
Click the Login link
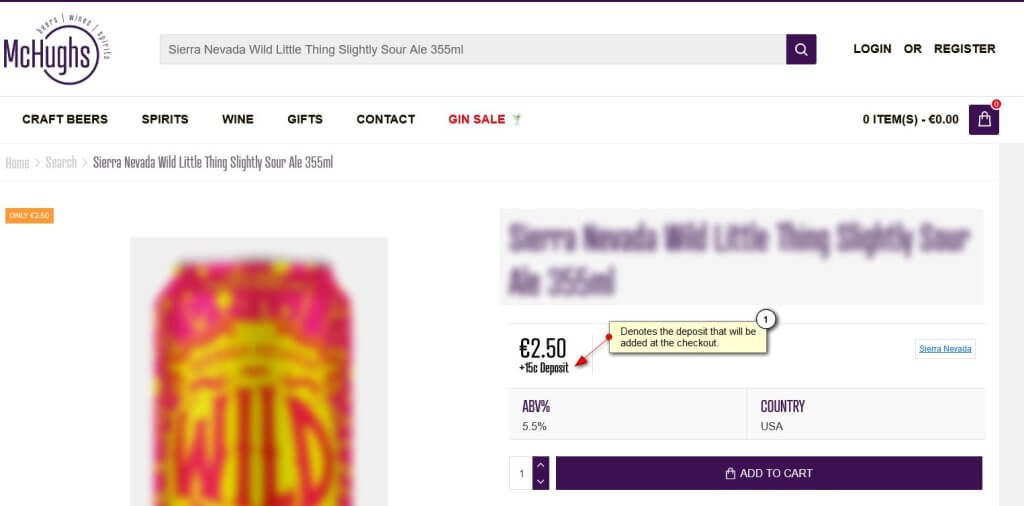872,49
